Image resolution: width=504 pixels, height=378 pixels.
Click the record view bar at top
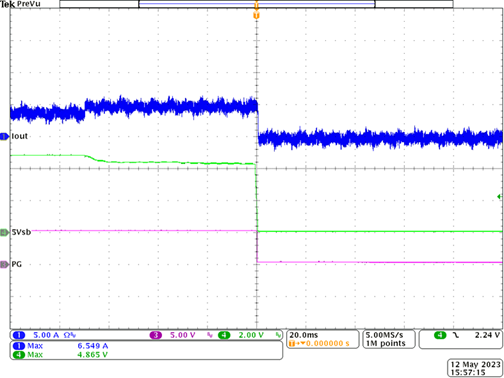click(256, 4)
